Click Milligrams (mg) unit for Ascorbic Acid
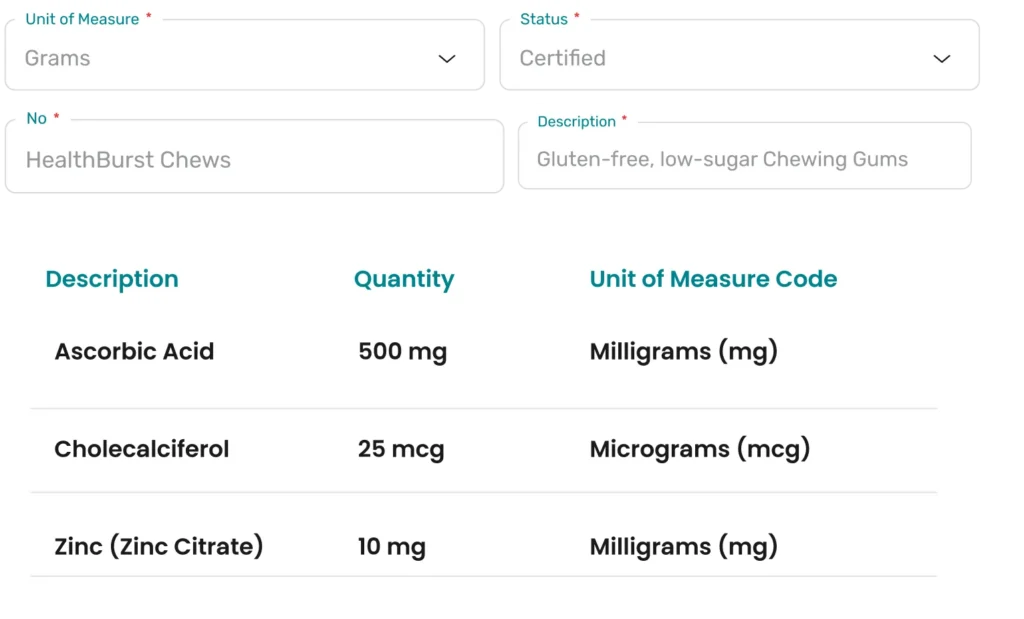 coord(683,351)
